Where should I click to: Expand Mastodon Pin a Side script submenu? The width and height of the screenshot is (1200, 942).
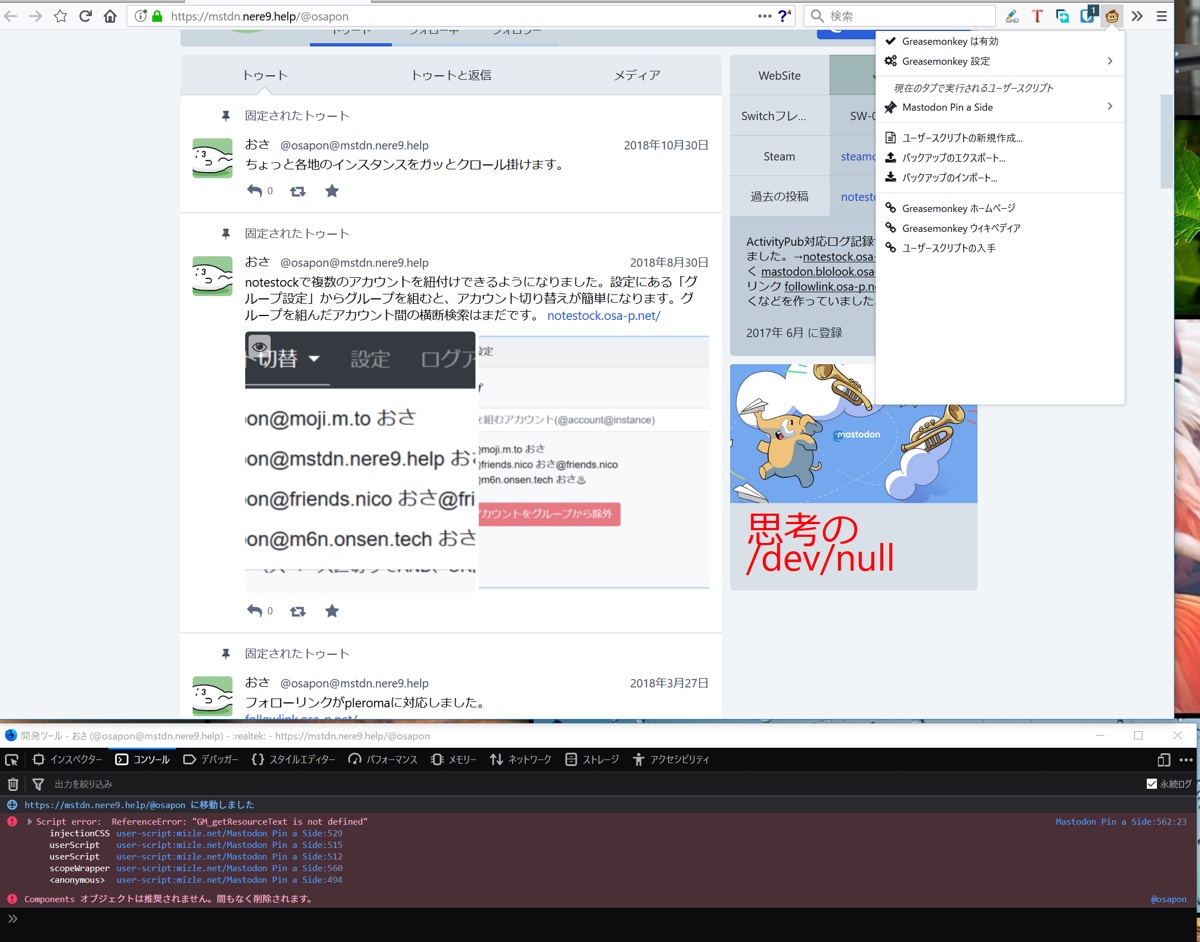999,107
